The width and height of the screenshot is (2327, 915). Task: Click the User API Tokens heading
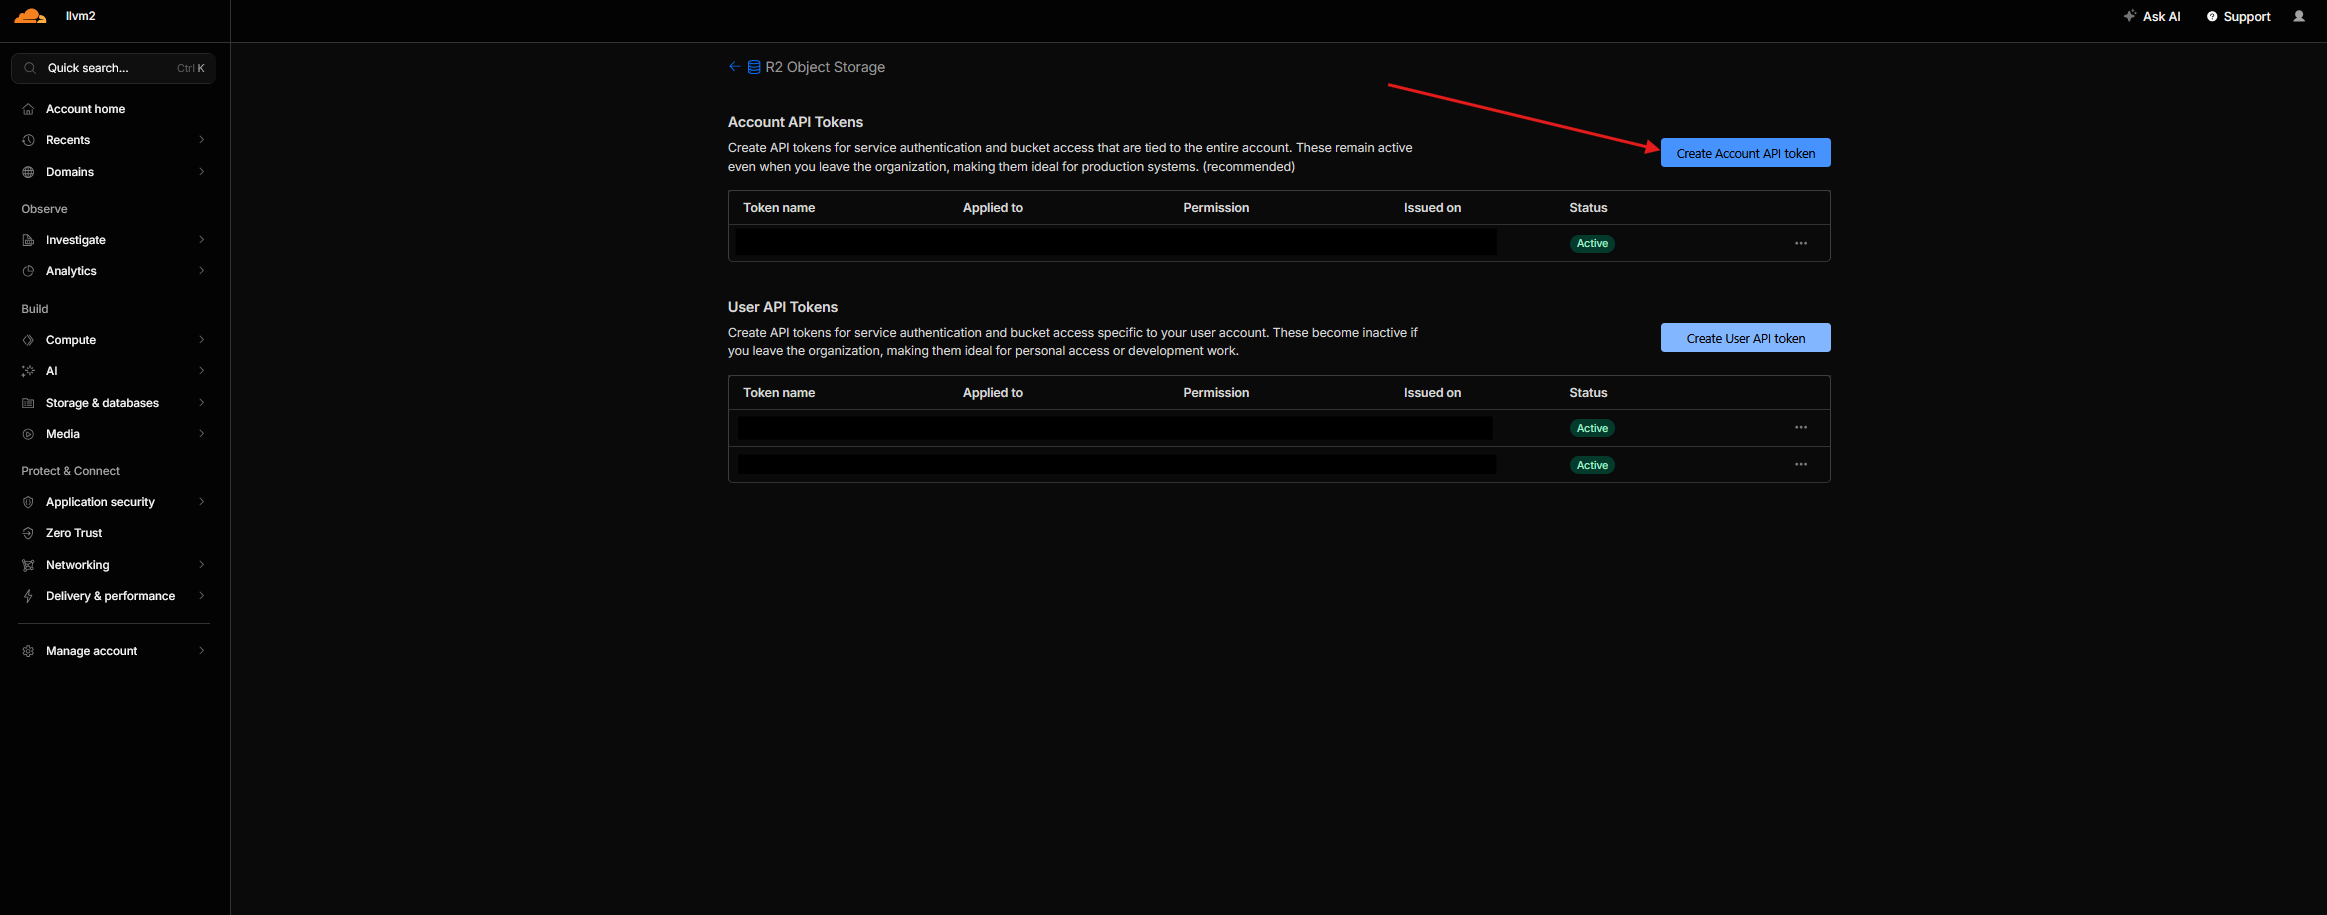pyautogui.click(x=783, y=307)
